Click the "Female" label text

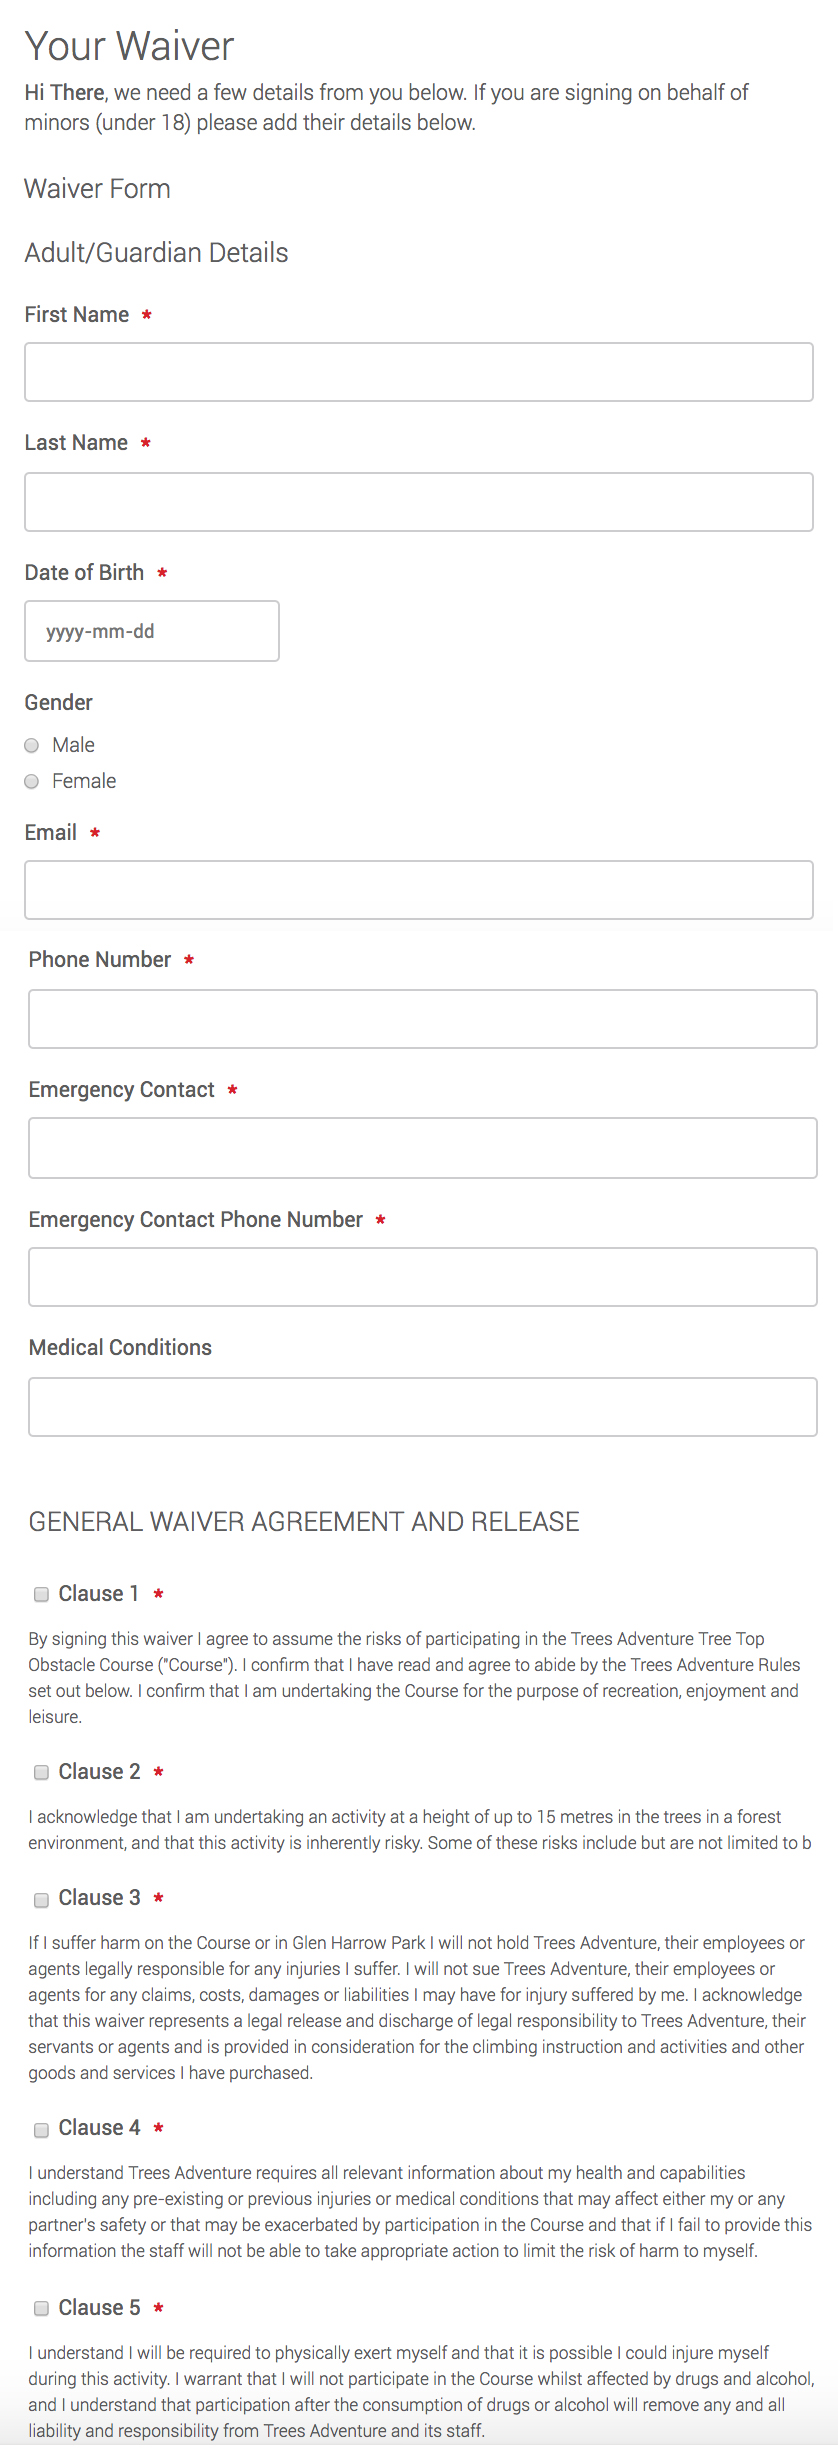tap(84, 781)
